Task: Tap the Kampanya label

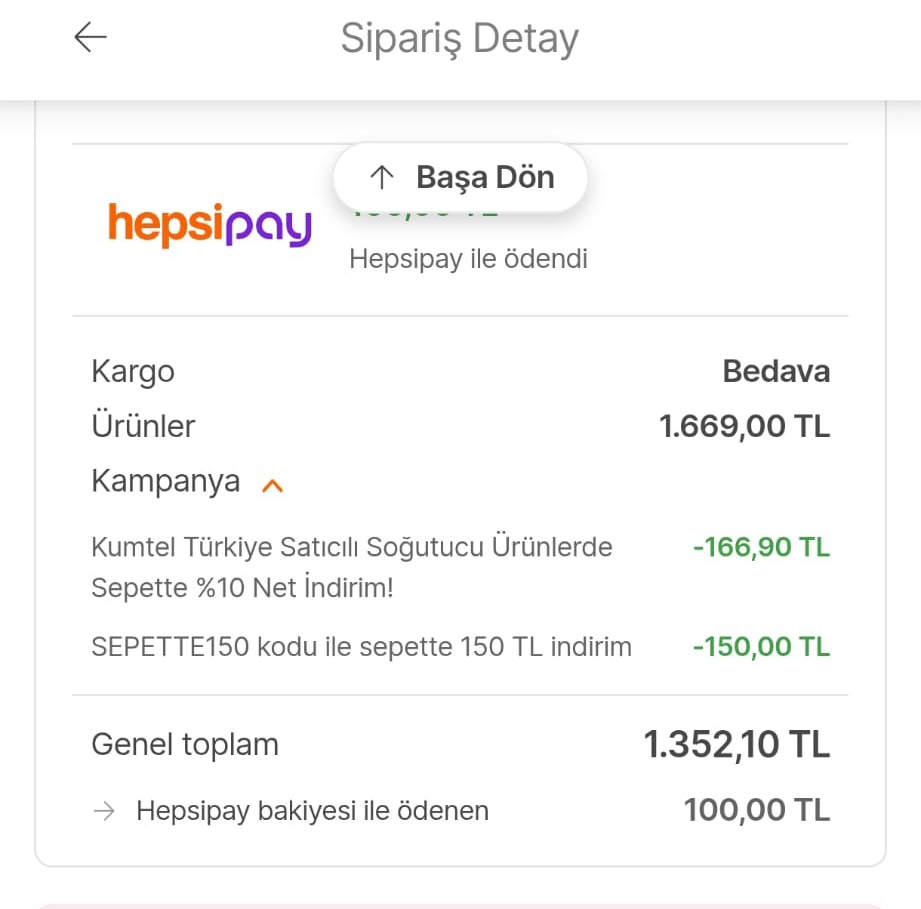Action: [166, 482]
